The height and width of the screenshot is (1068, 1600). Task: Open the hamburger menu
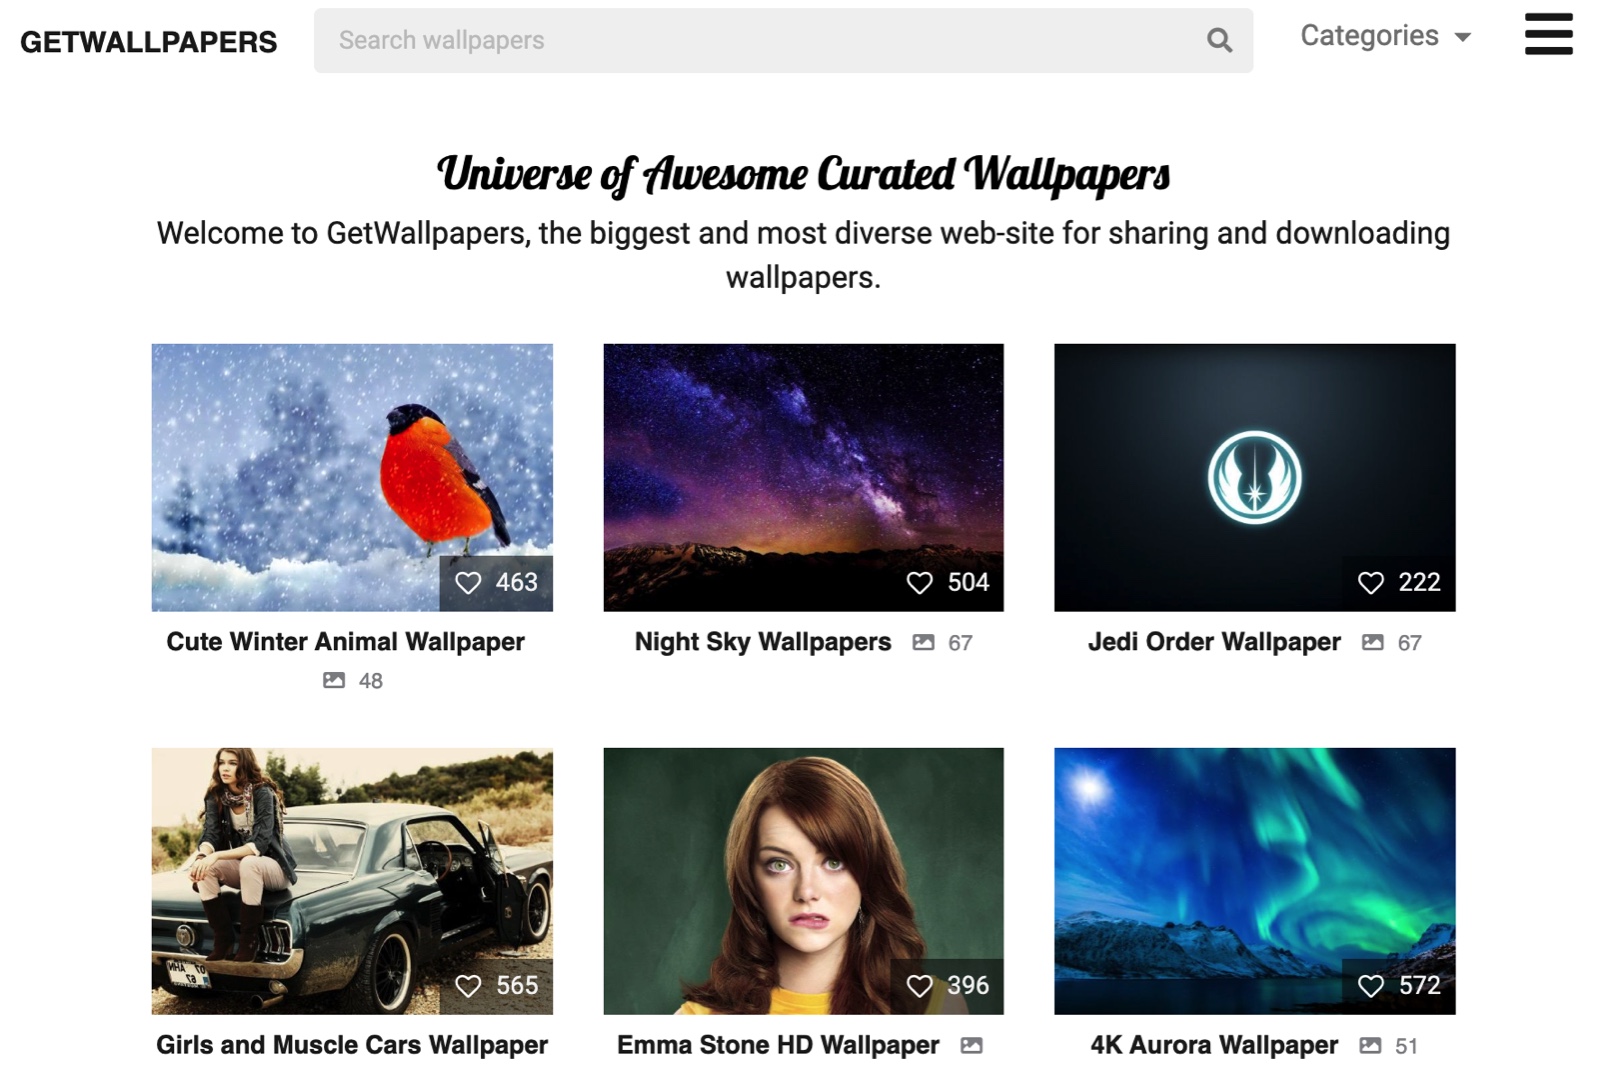click(x=1548, y=35)
